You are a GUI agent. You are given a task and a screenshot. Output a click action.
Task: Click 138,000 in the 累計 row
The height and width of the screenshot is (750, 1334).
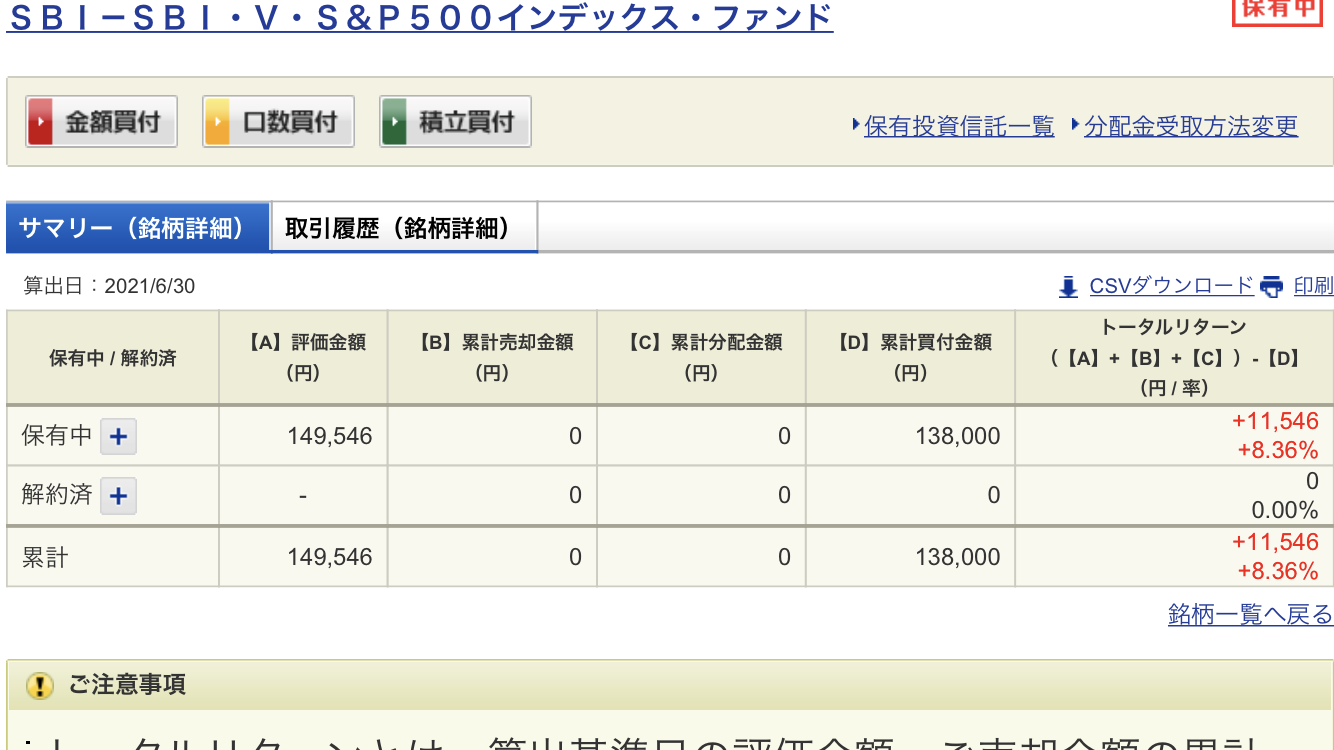[958, 557]
